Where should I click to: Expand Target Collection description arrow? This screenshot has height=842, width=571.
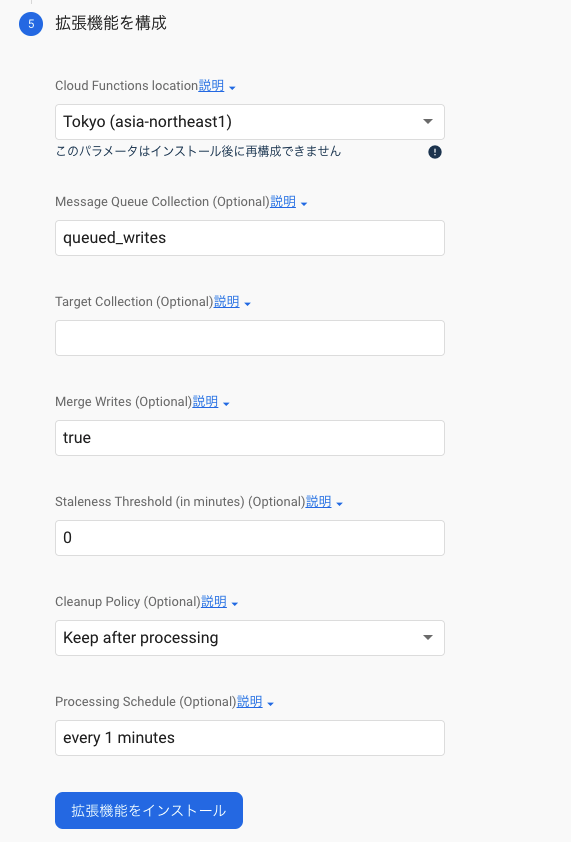248,303
